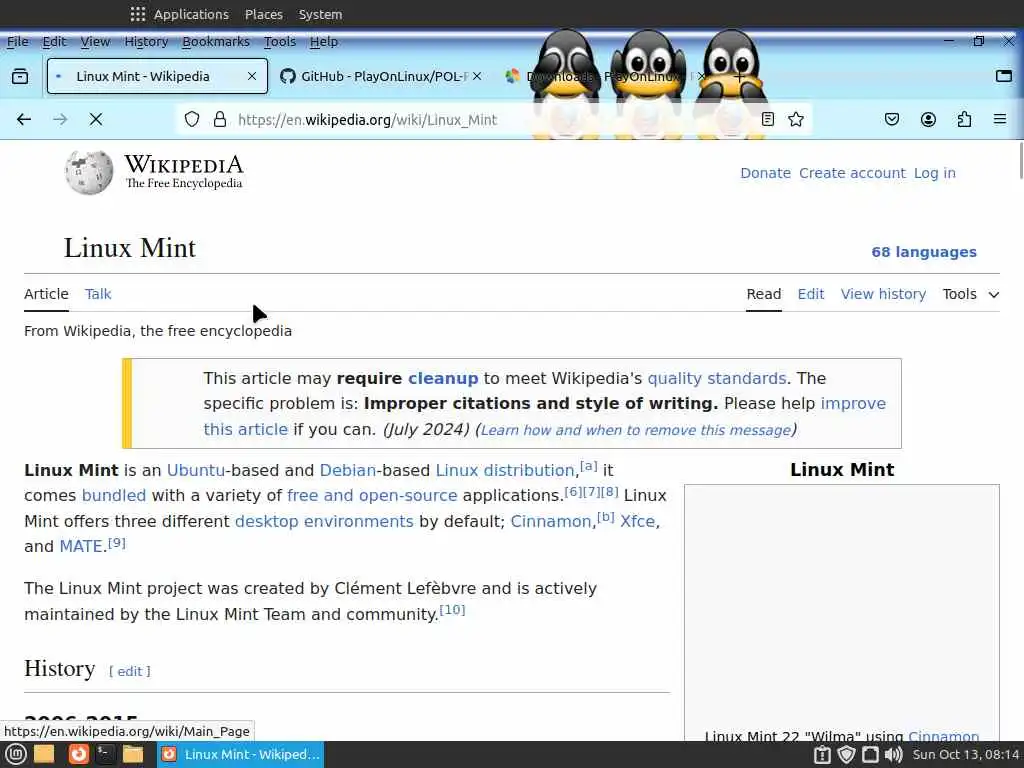This screenshot has height=768, width=1024.
Task: Click the Wikipedia globe logo
Action: 89,172
